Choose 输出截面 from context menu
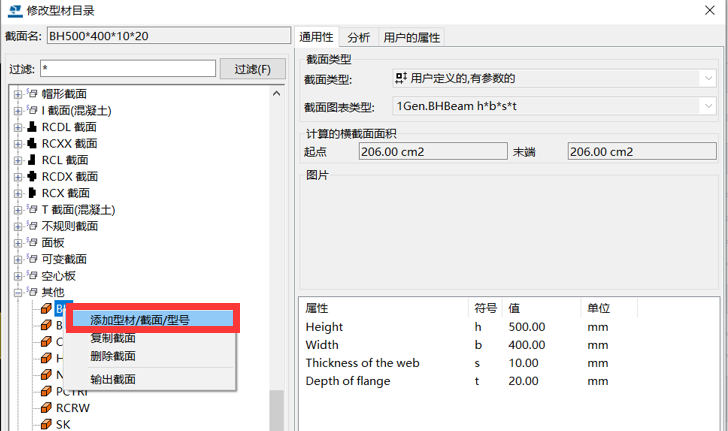This screenshot has width=728, height=431. (113, 379)
